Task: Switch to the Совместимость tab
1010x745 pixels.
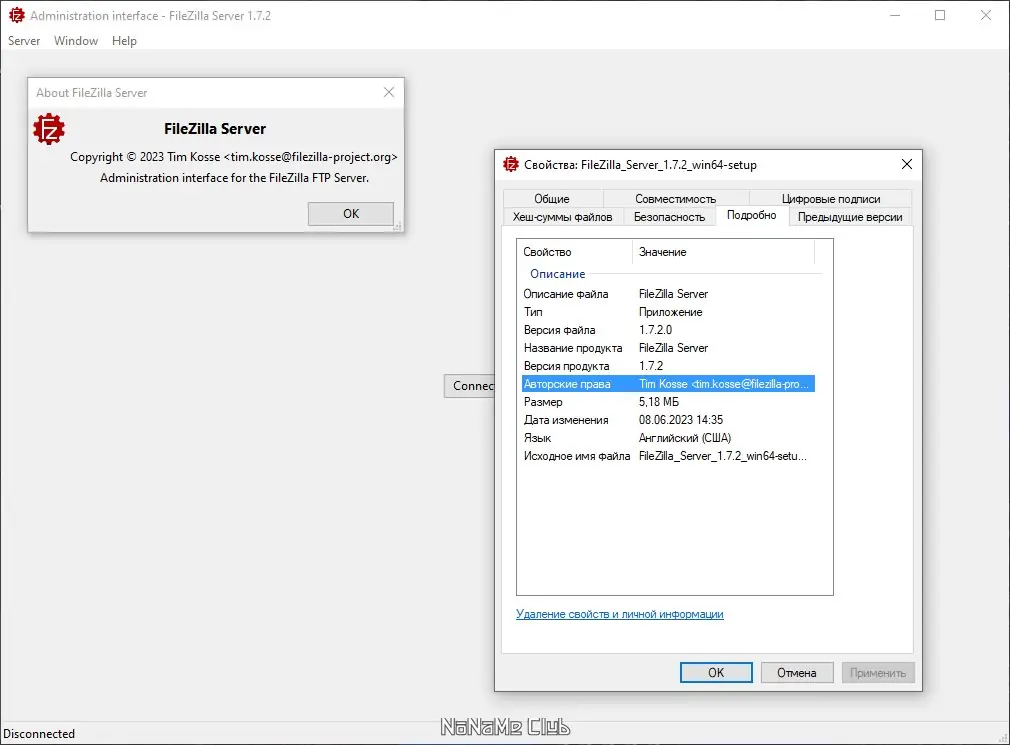Action: tap(675, 198)
